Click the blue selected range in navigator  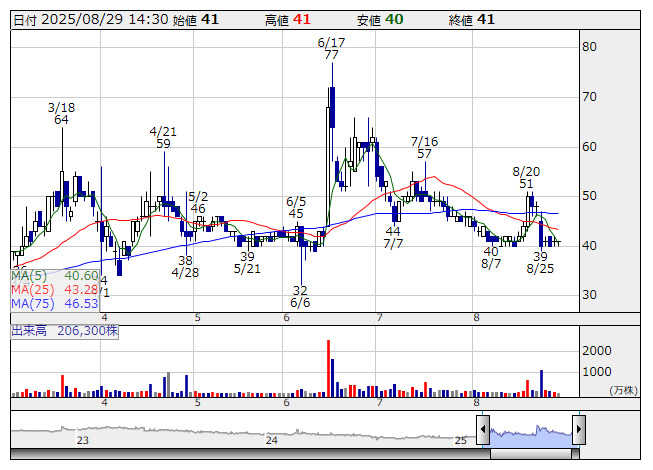point(531,435)
